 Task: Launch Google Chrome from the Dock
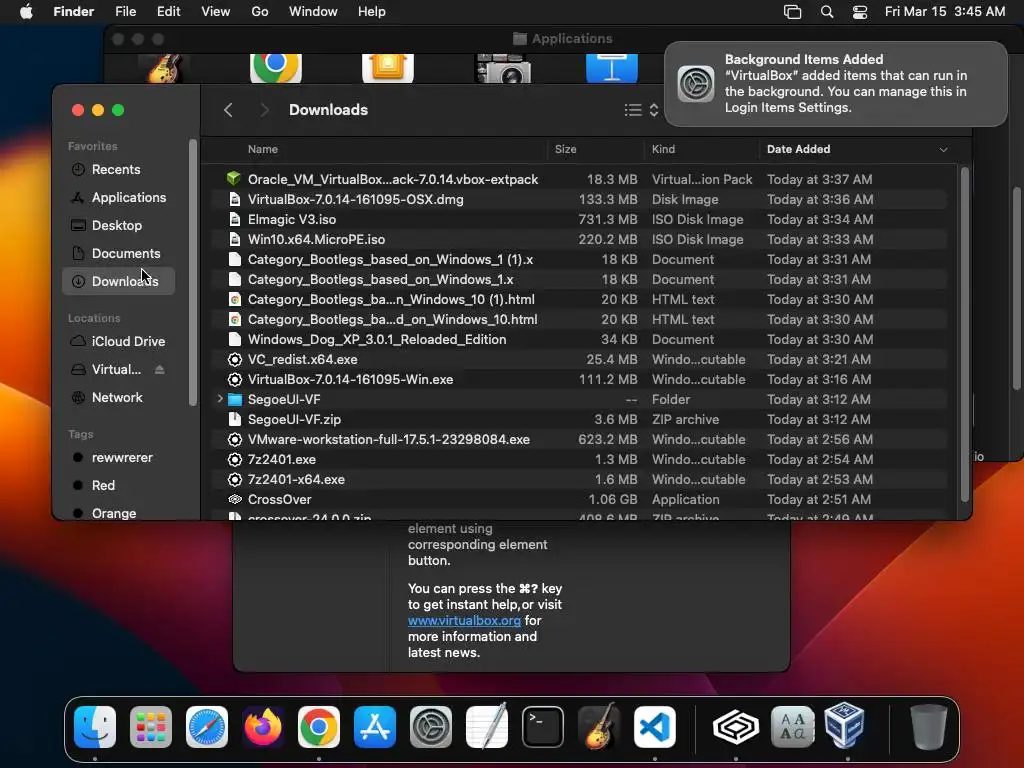[319, 726]
